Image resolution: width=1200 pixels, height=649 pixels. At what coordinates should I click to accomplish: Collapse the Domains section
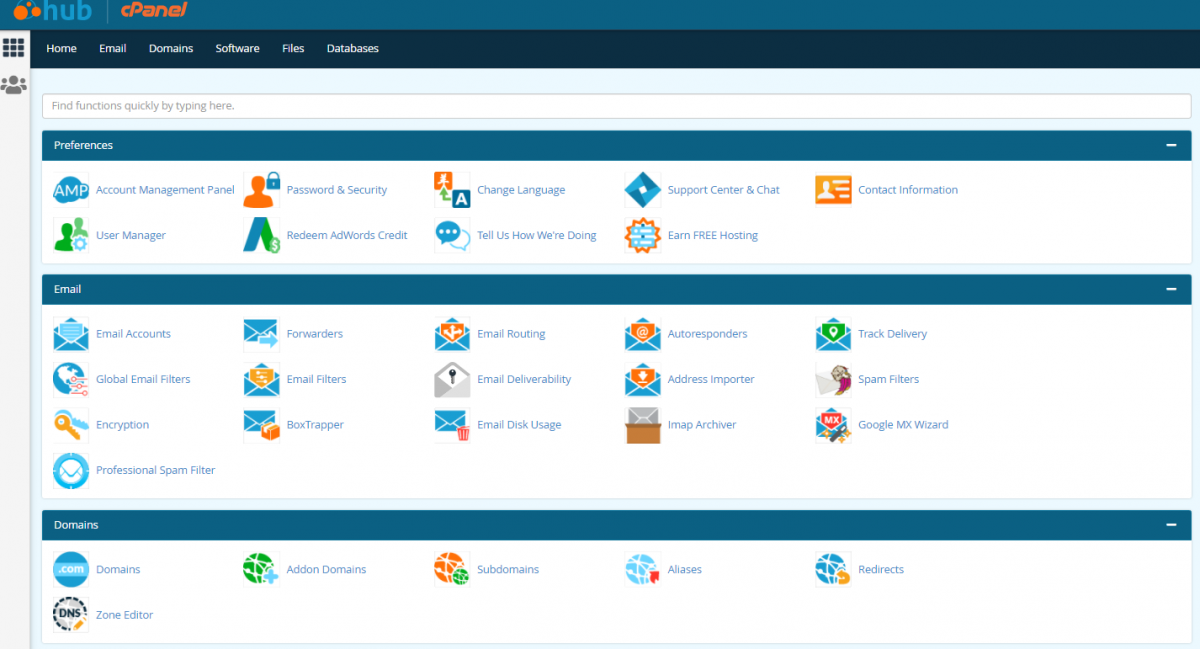[x=1171, y=524]
